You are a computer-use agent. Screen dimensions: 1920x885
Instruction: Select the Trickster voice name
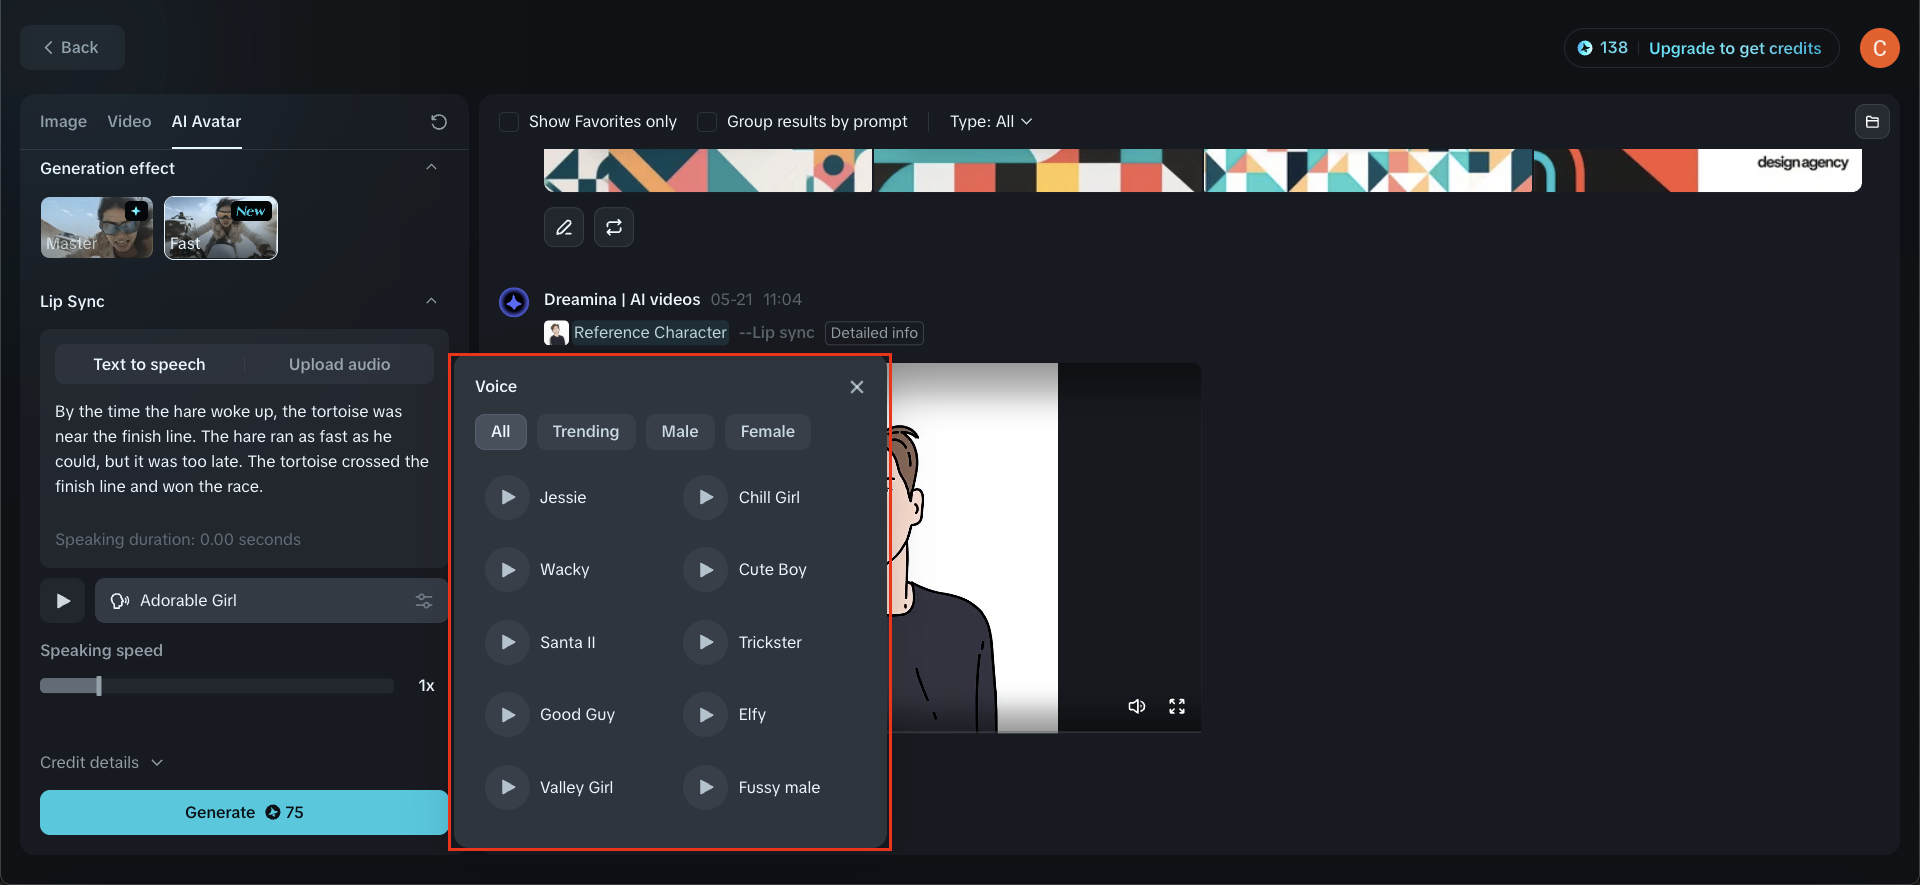pos(770,643)
